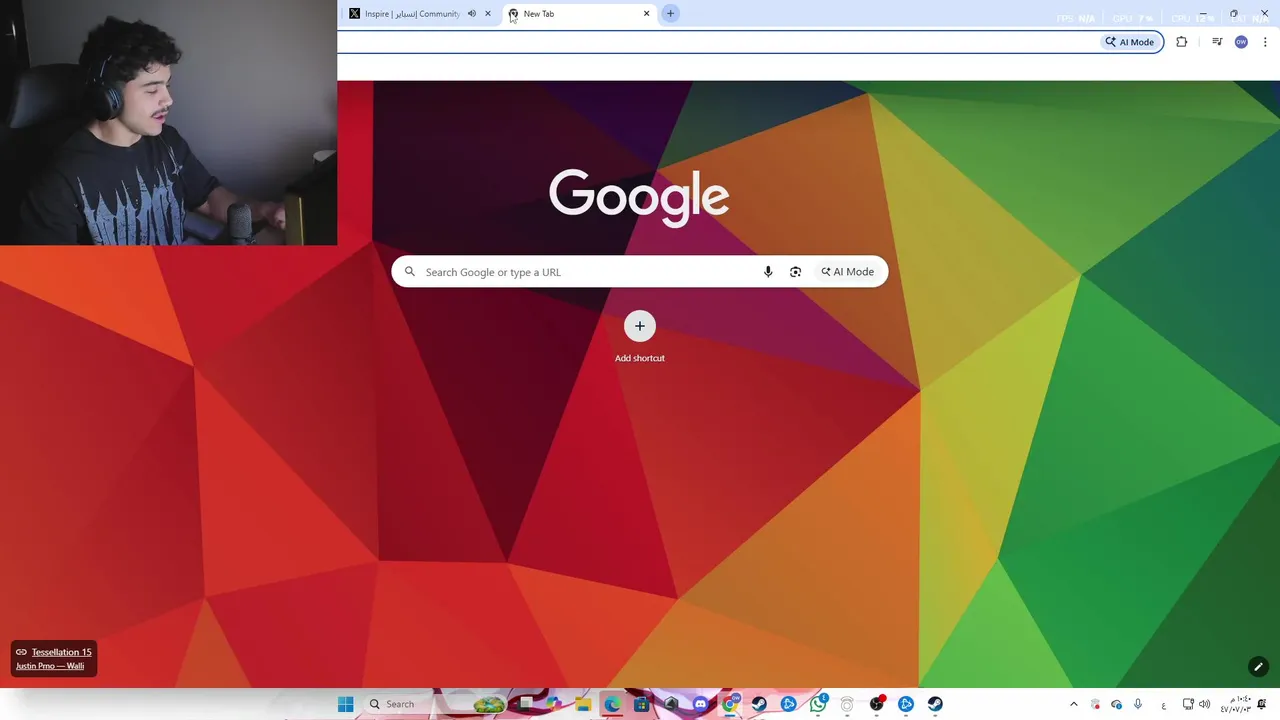This screenshot has height=720, width=1280.
Task: Click the Add shortcut plus button
Action: pyautogui.click(x=640, y=326)
